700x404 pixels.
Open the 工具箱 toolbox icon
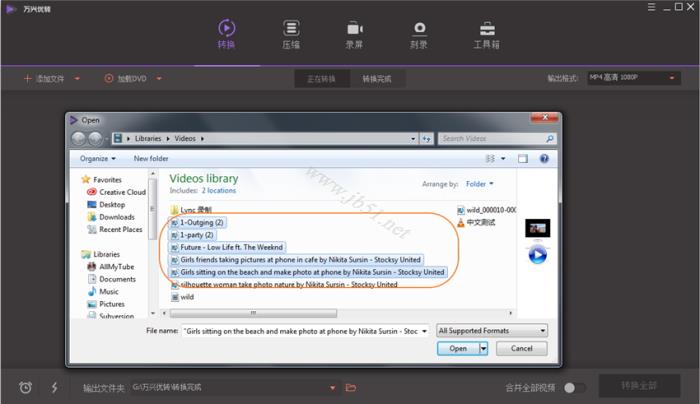pos(487,29)
